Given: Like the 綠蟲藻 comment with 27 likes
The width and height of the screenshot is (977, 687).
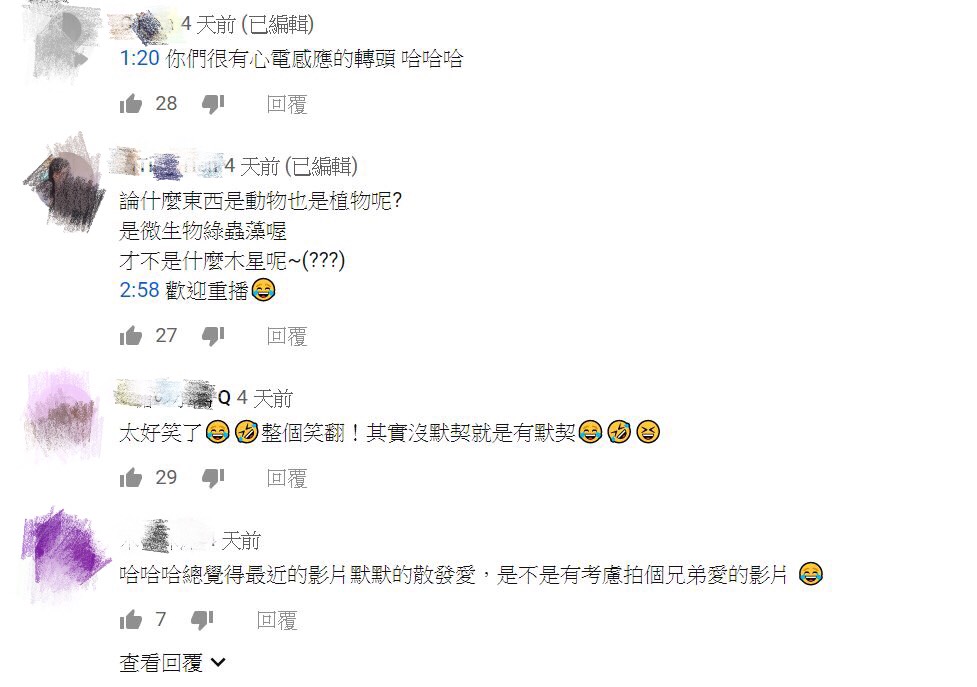Looking at the screenshot, I should [131, 336].
